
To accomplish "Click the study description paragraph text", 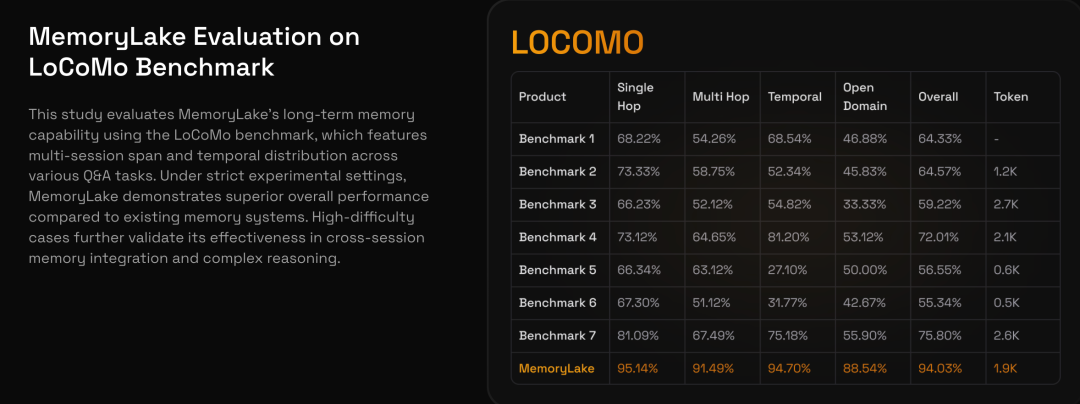I will [x=229, y=186].
